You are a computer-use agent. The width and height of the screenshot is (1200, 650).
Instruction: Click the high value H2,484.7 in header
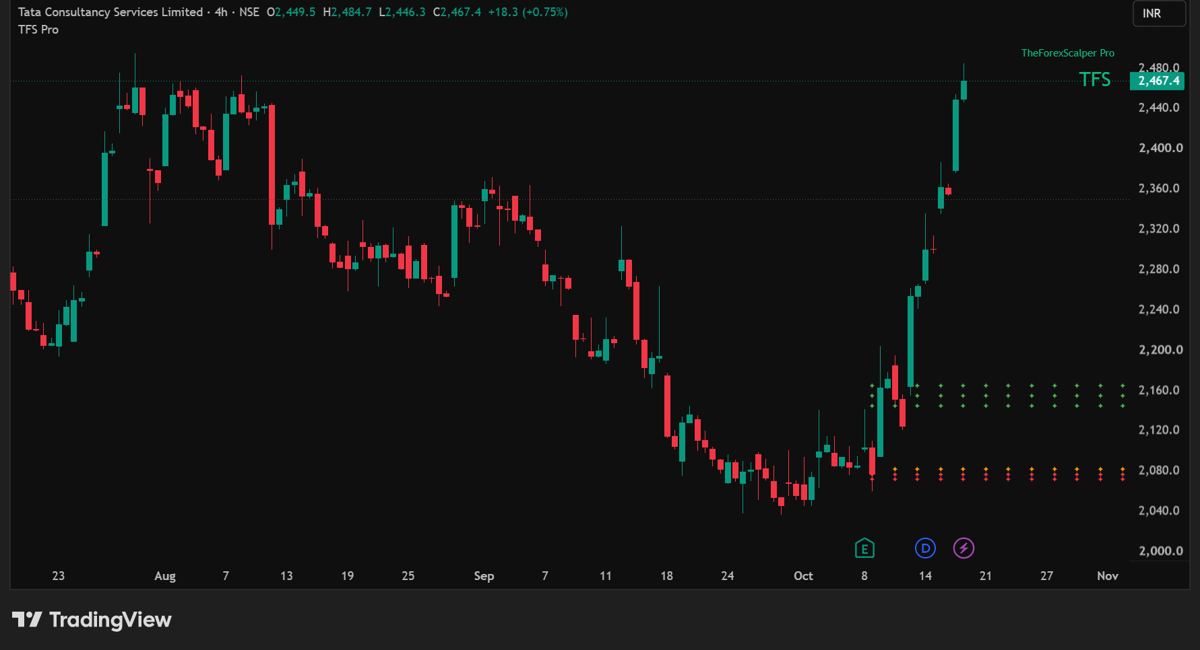pos(347,12)
